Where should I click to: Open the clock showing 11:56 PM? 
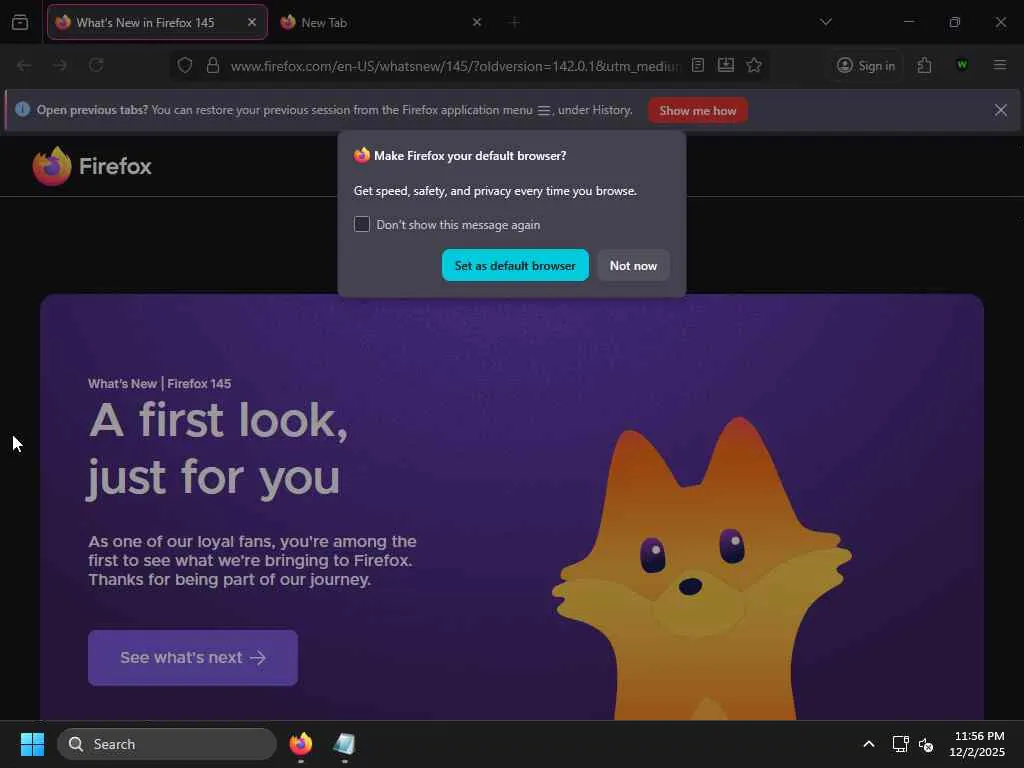coord(977,744)
